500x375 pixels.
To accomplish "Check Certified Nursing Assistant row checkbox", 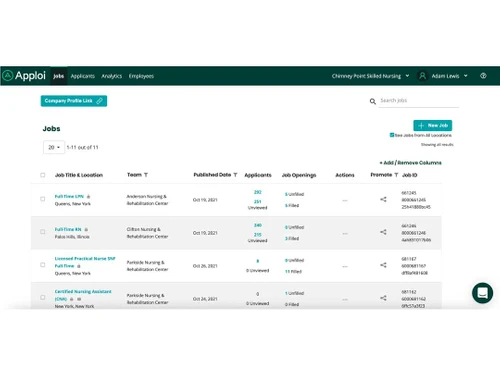I will tap(43, 297).
